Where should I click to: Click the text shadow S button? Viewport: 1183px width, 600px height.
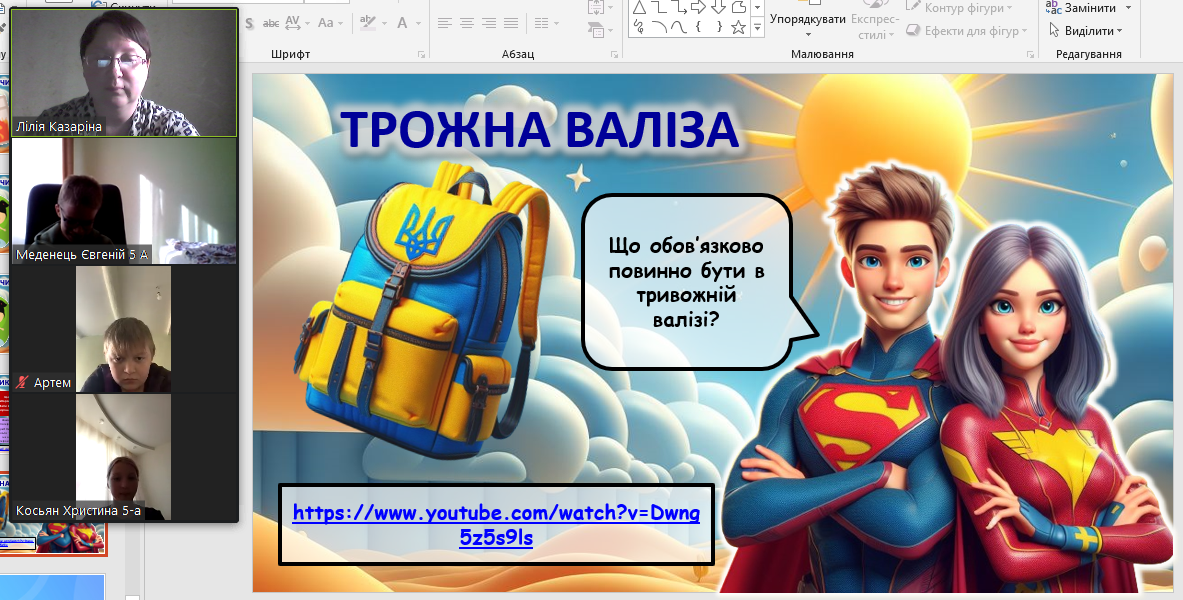coord(250,23)
